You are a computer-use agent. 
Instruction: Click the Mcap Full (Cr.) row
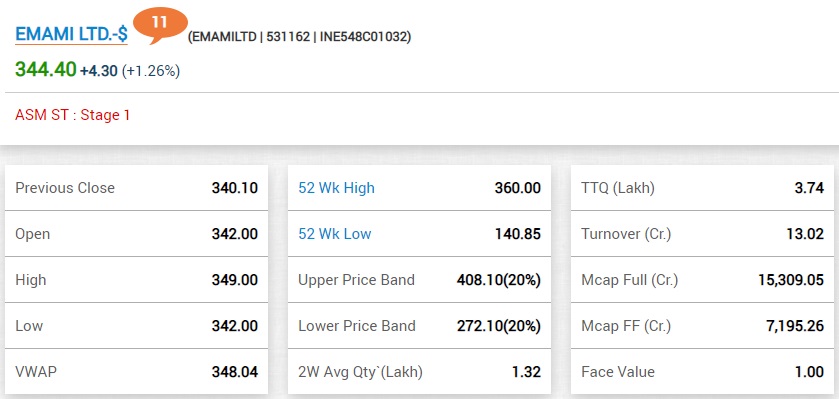tap(703, 280)
